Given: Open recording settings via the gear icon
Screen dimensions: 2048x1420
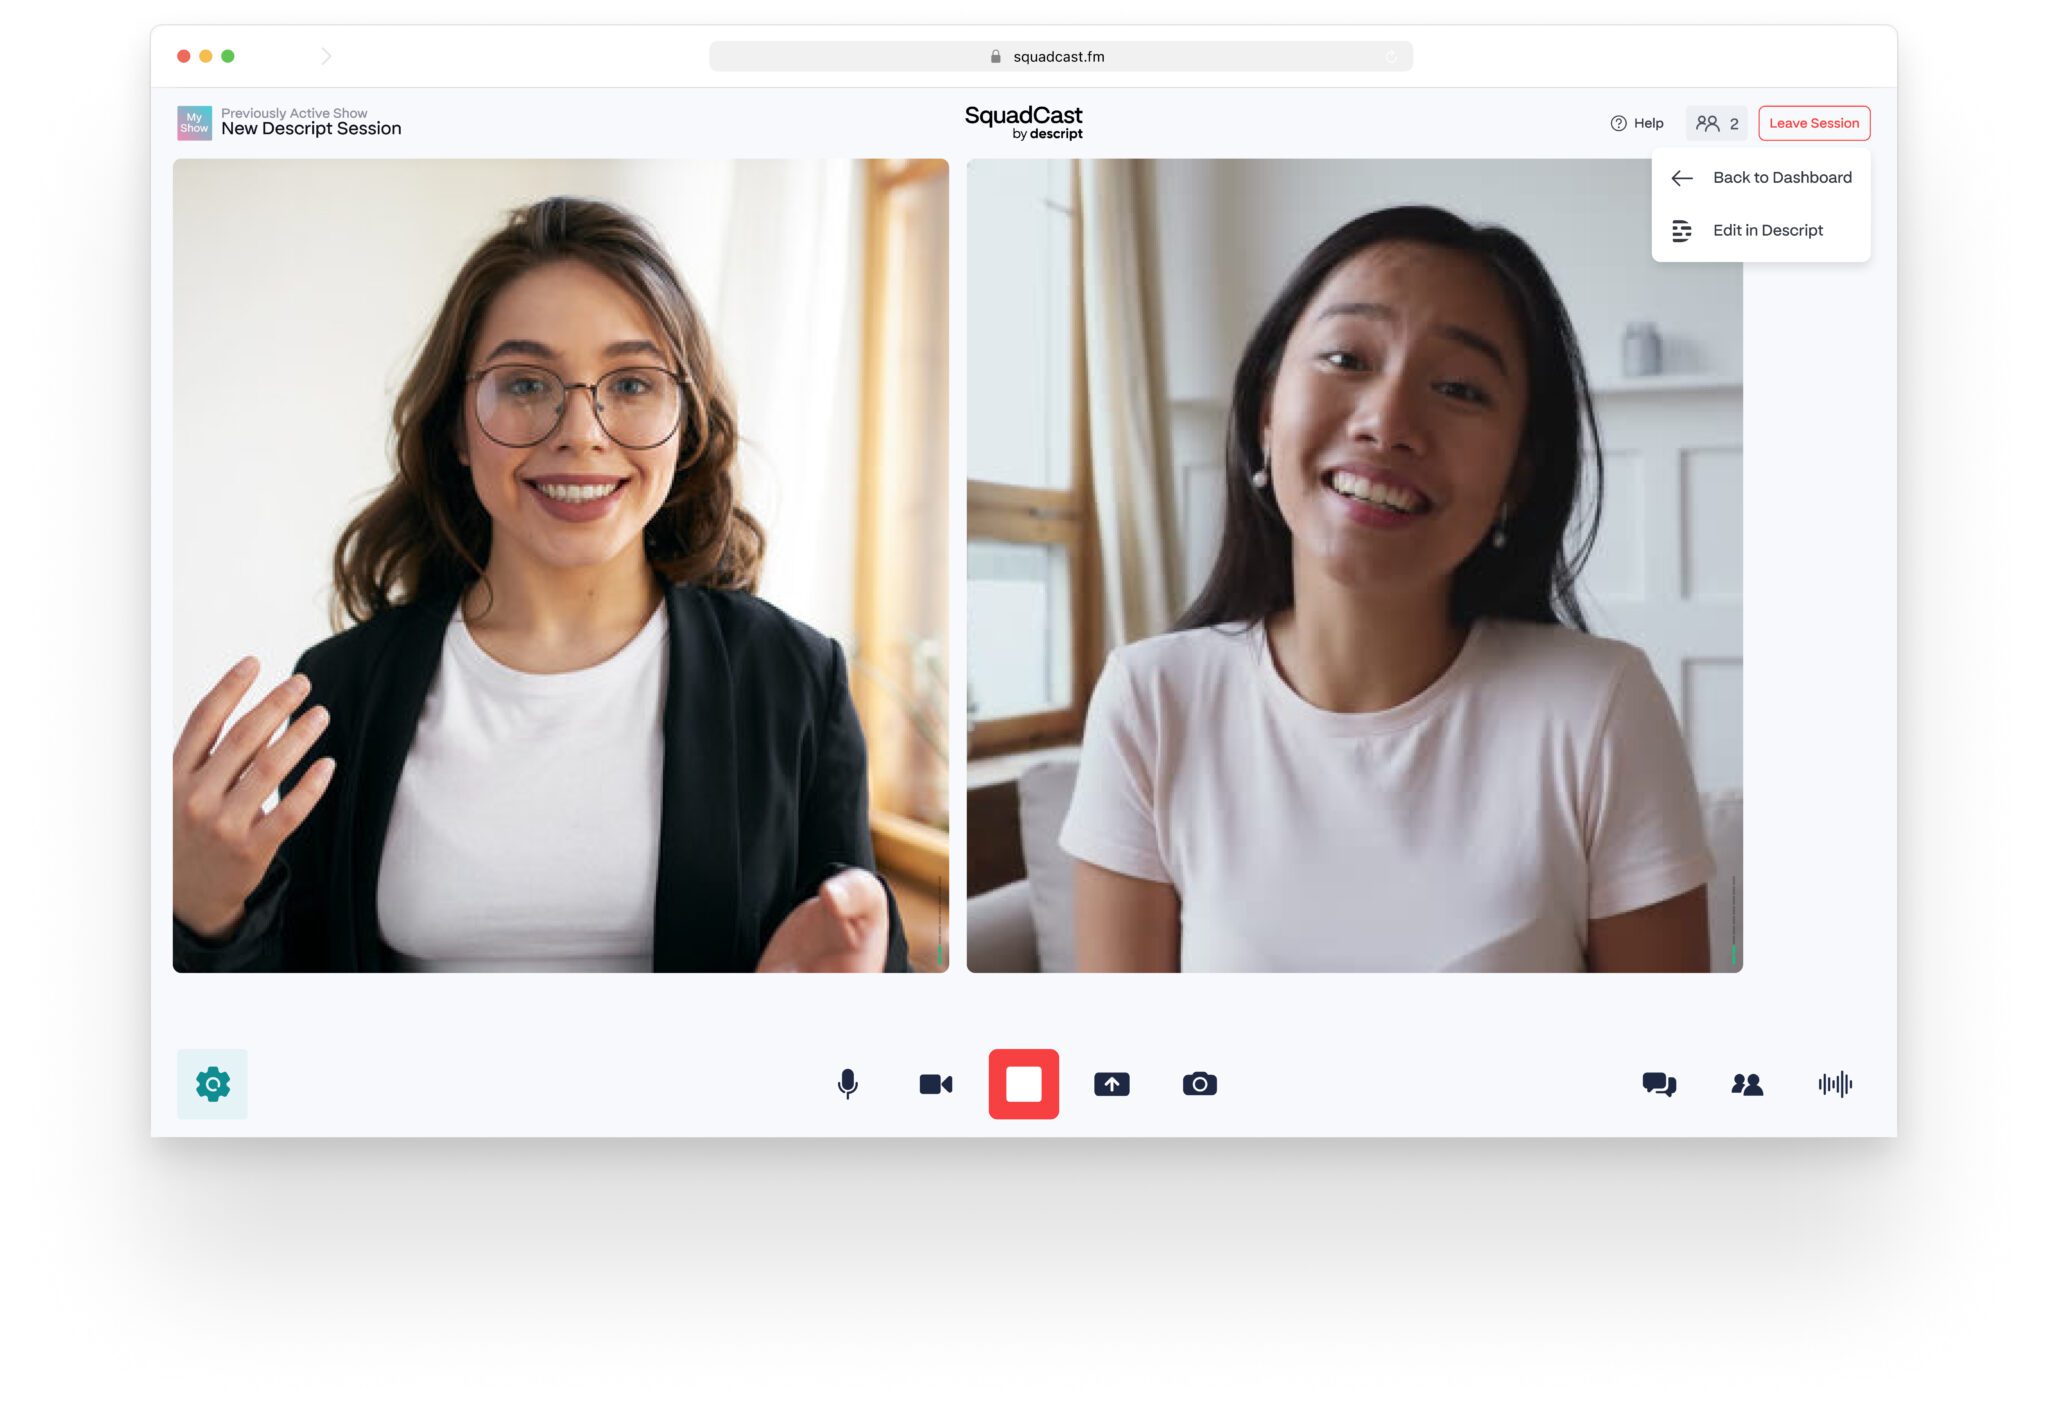Looking at the screenshot, I should pyautogui.click(x=211, y=1084).
